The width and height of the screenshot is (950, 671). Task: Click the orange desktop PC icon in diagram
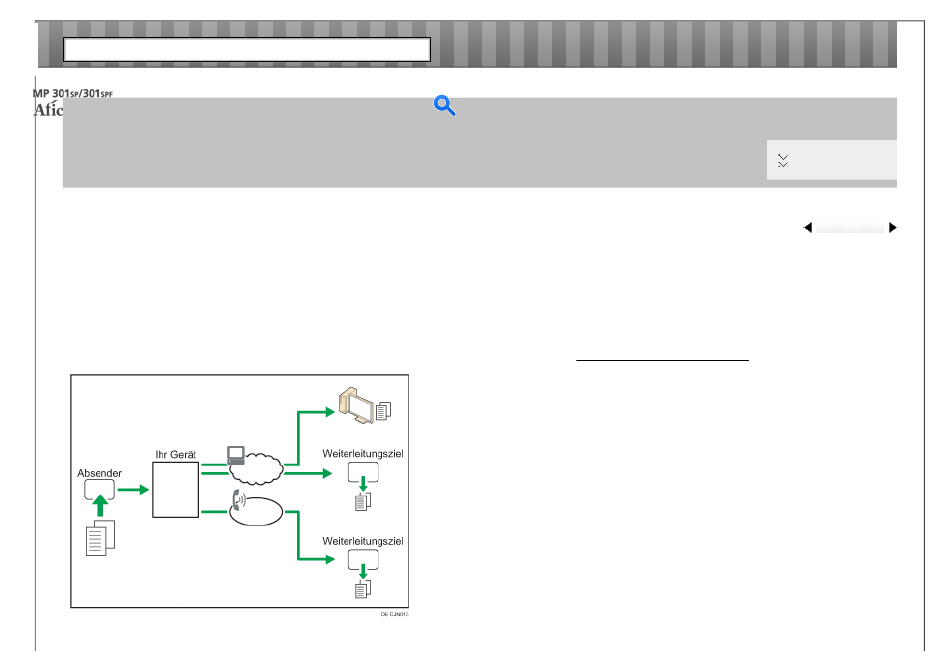pos(356,405)
